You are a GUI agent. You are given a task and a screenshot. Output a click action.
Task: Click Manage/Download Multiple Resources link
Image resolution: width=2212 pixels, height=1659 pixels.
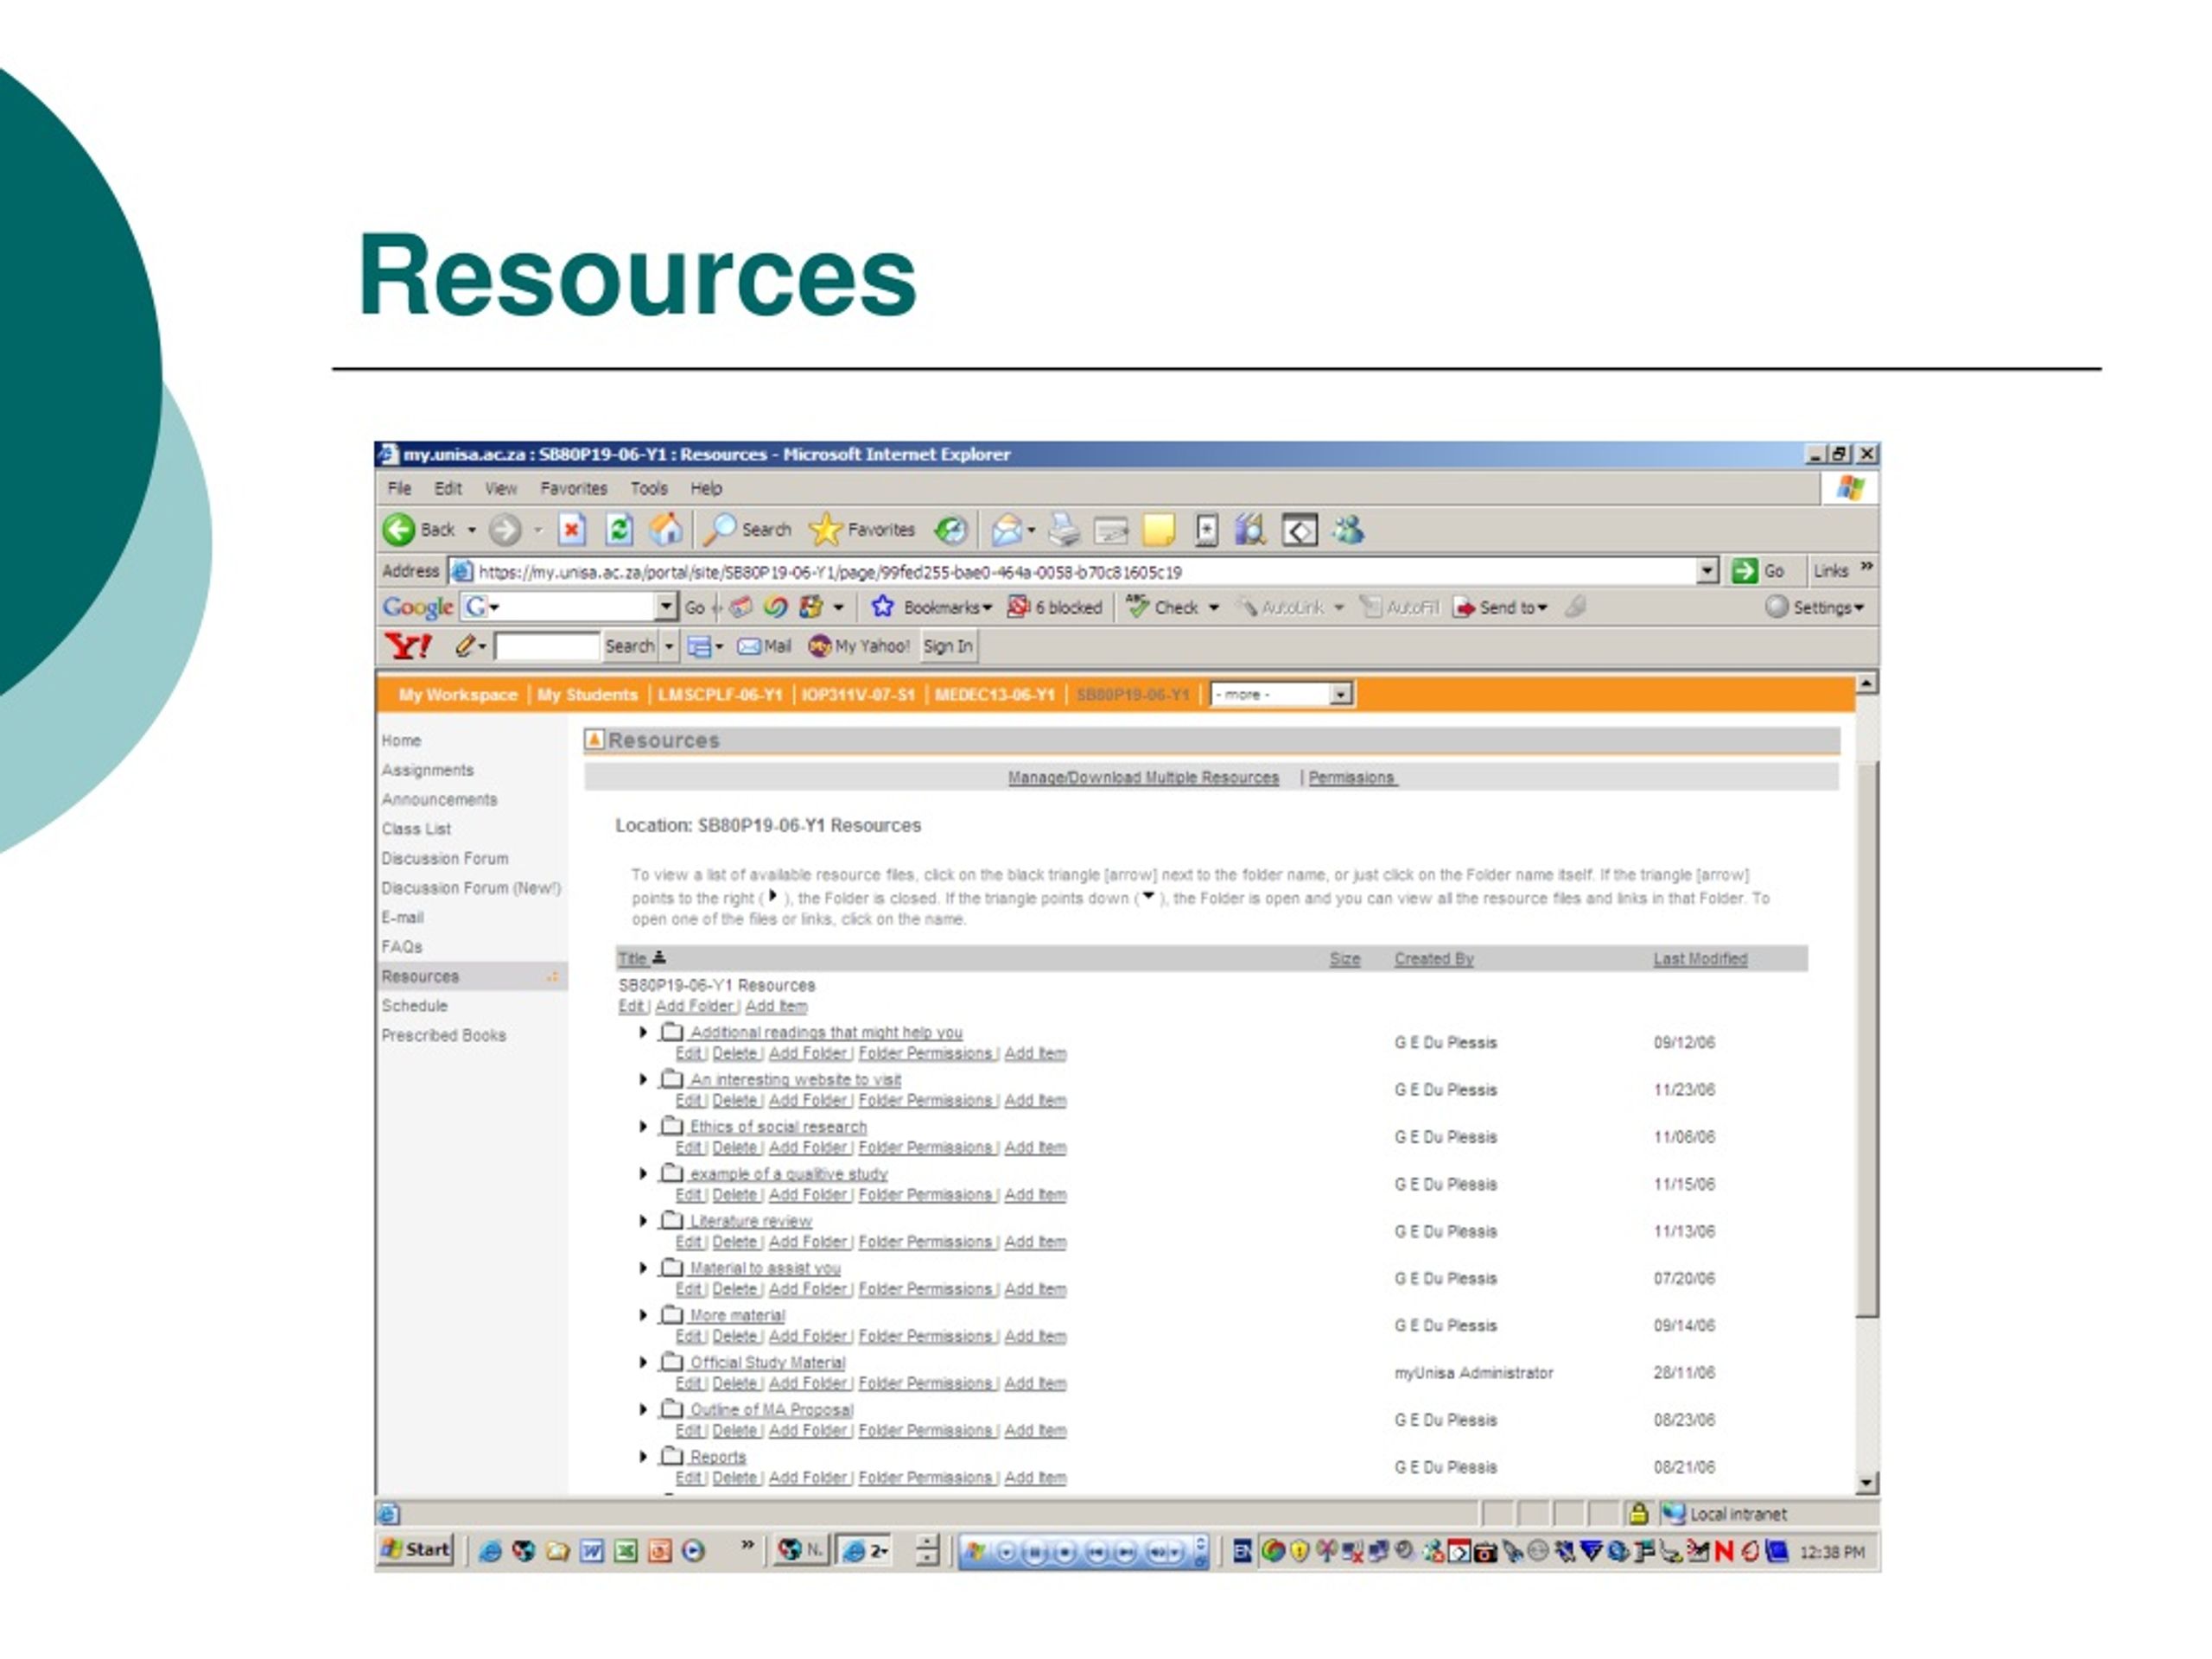point(1143,777)
